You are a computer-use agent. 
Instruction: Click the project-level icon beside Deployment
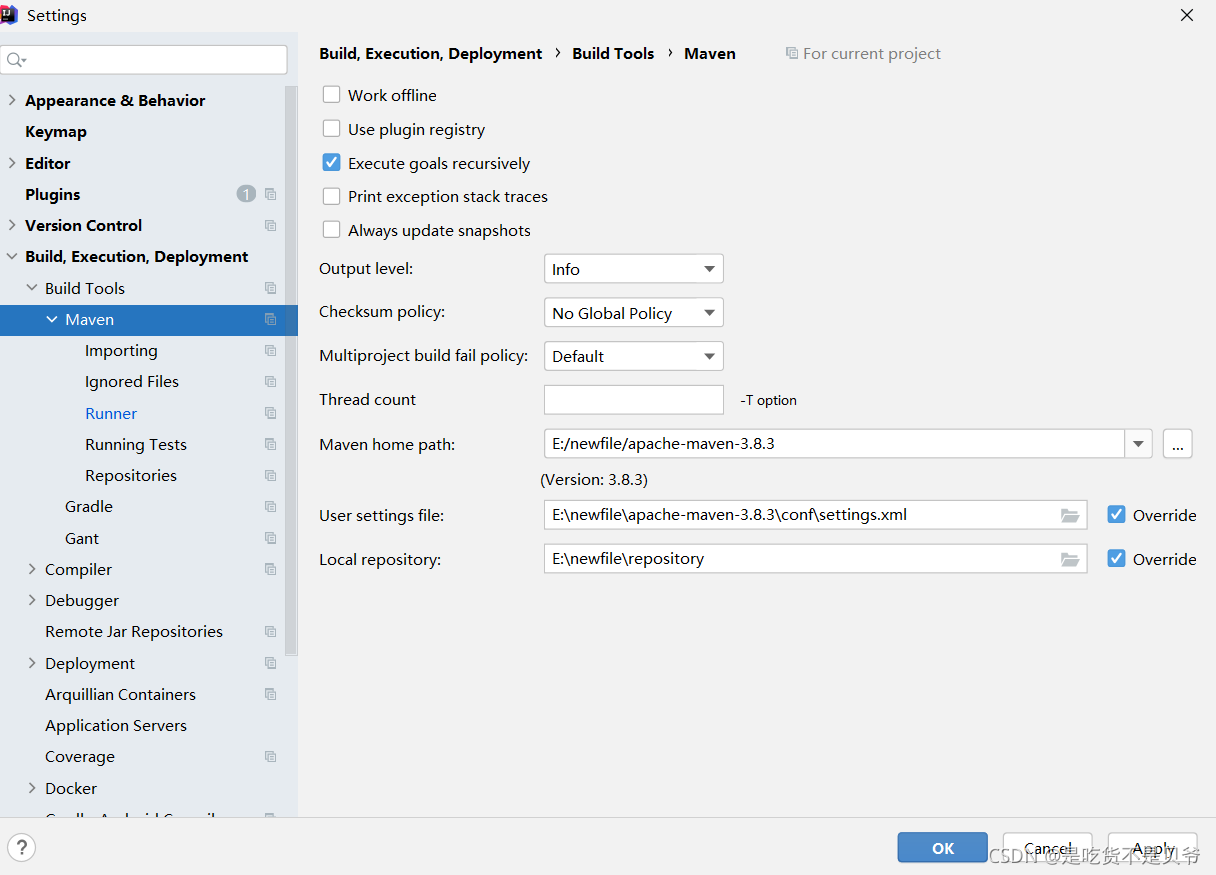pyautogui.click(x=270, y=663)
